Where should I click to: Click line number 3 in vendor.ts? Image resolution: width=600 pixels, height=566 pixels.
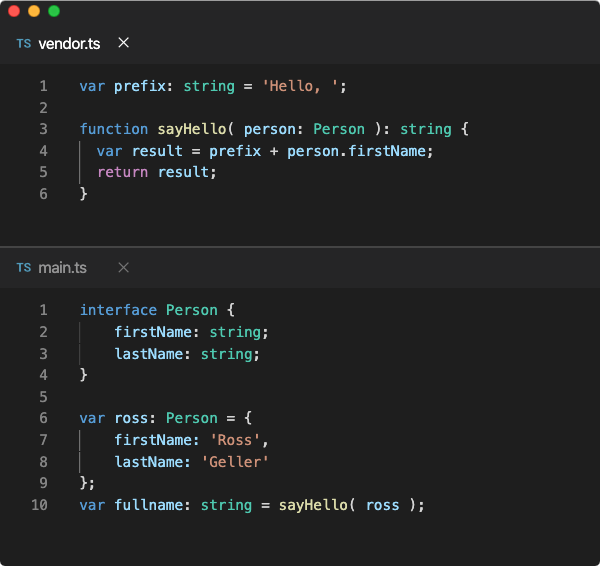tap(43, 129)
